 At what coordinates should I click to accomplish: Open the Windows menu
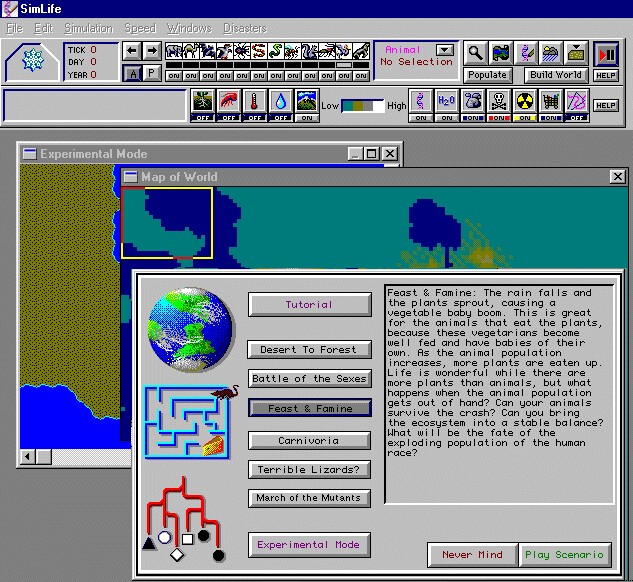coord(190,28)
